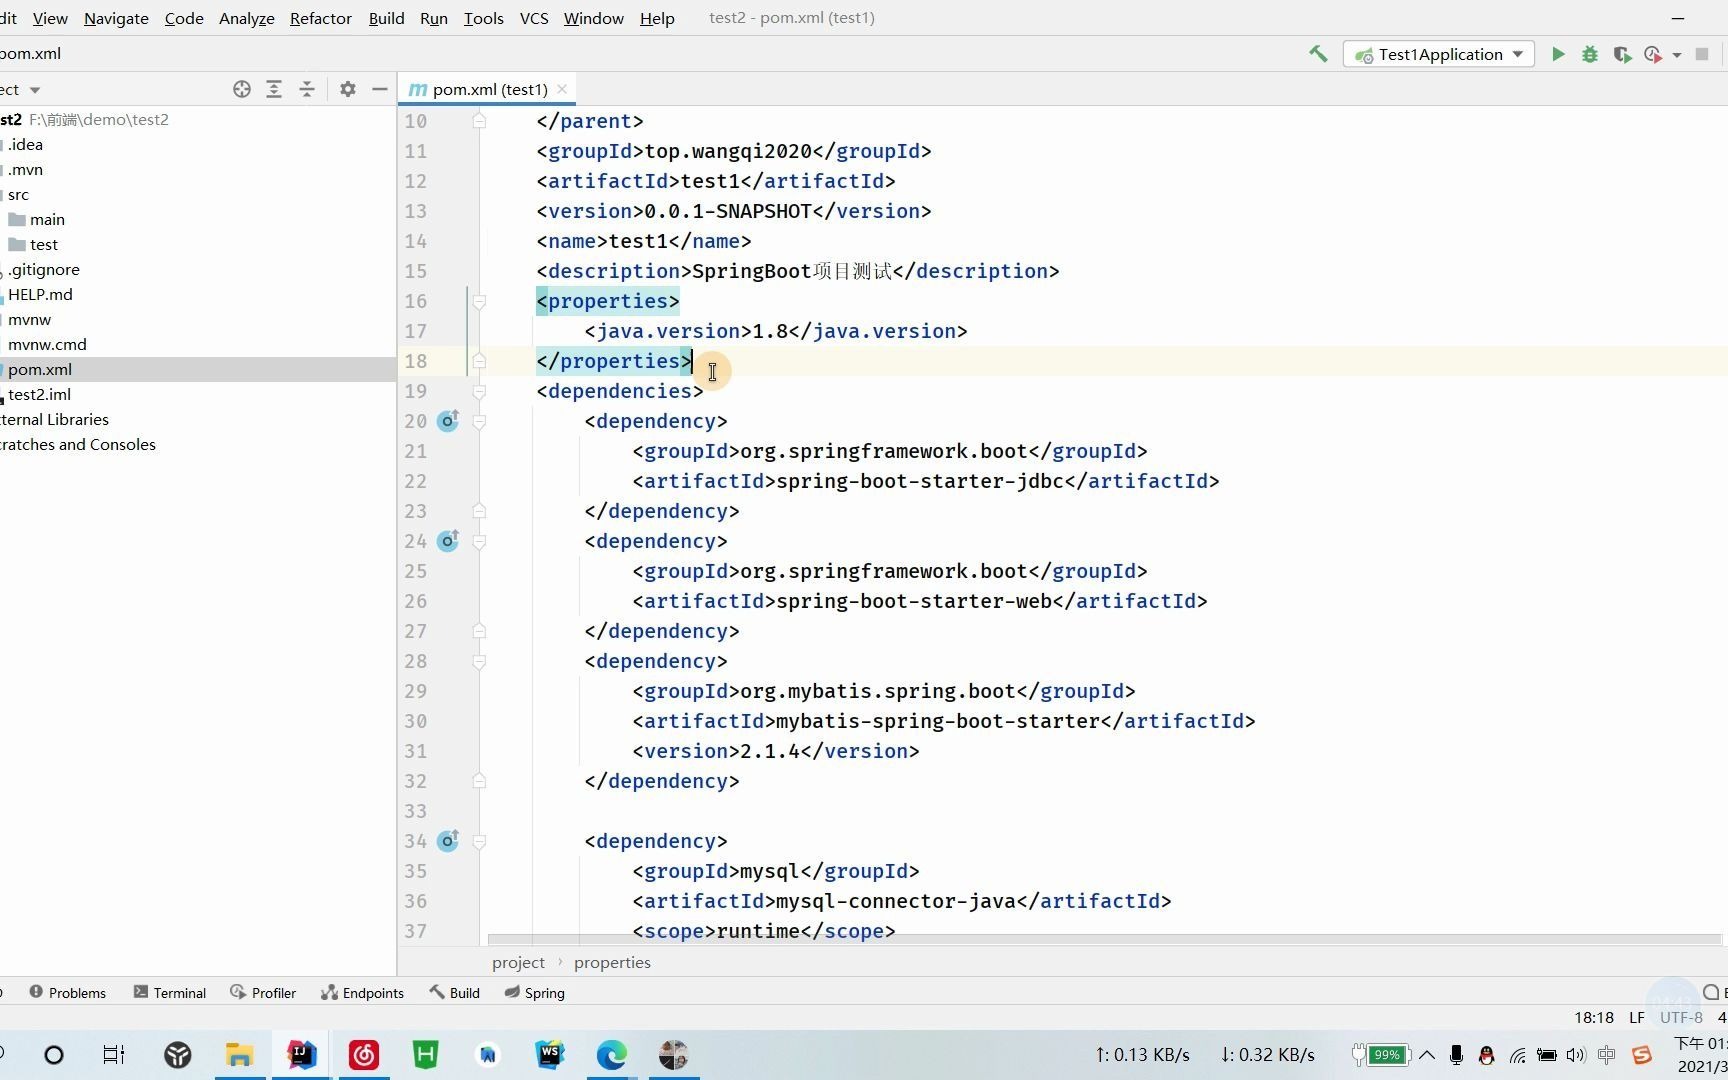Click the volume speaker icon in tray
1728x1080 pixels.
(1576, 1055)
